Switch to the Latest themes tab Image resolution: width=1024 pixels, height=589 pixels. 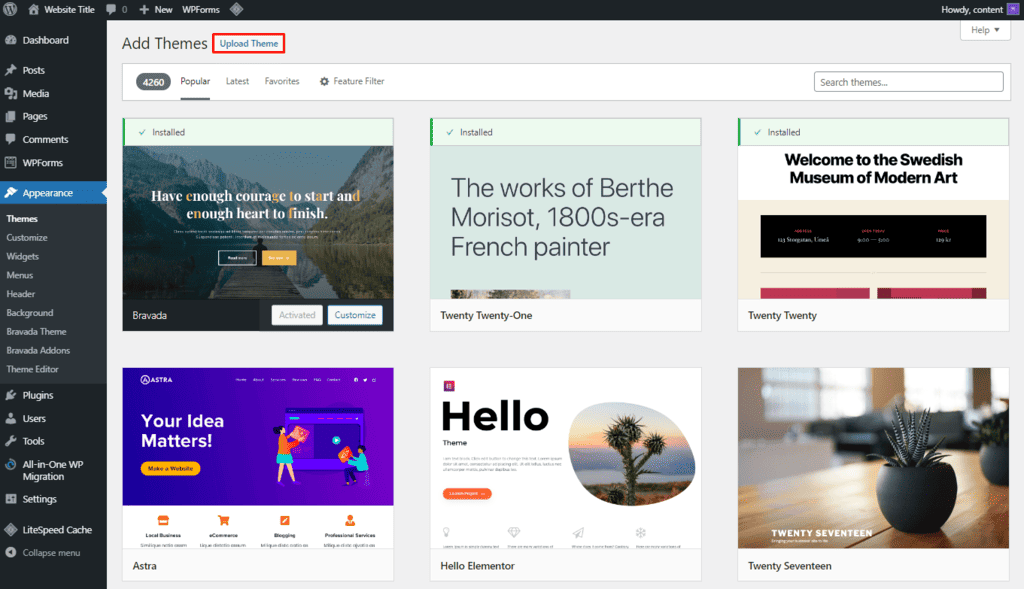coord(237,81)
